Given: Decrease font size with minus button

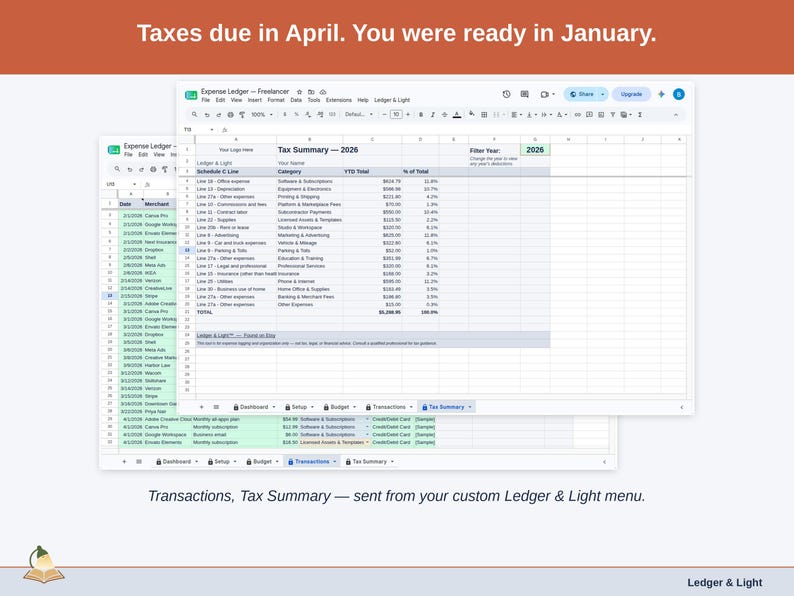Looking at the screenshot, I should coord(384,114).
